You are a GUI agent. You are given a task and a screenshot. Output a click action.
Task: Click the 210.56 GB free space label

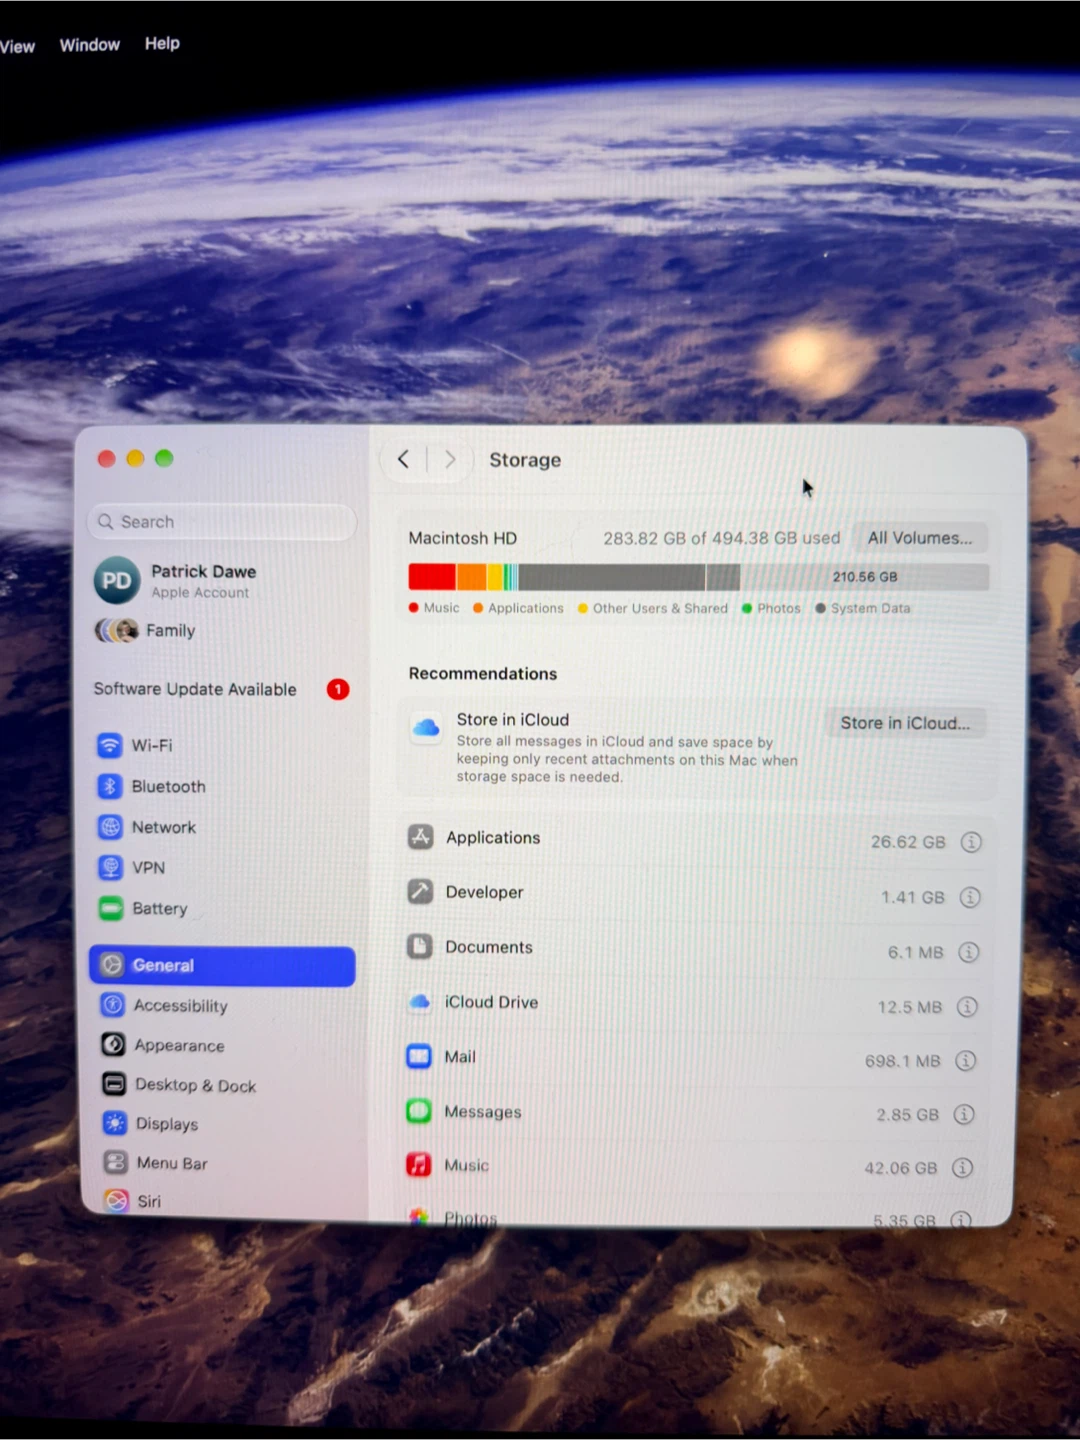click(x=865, y=577)
